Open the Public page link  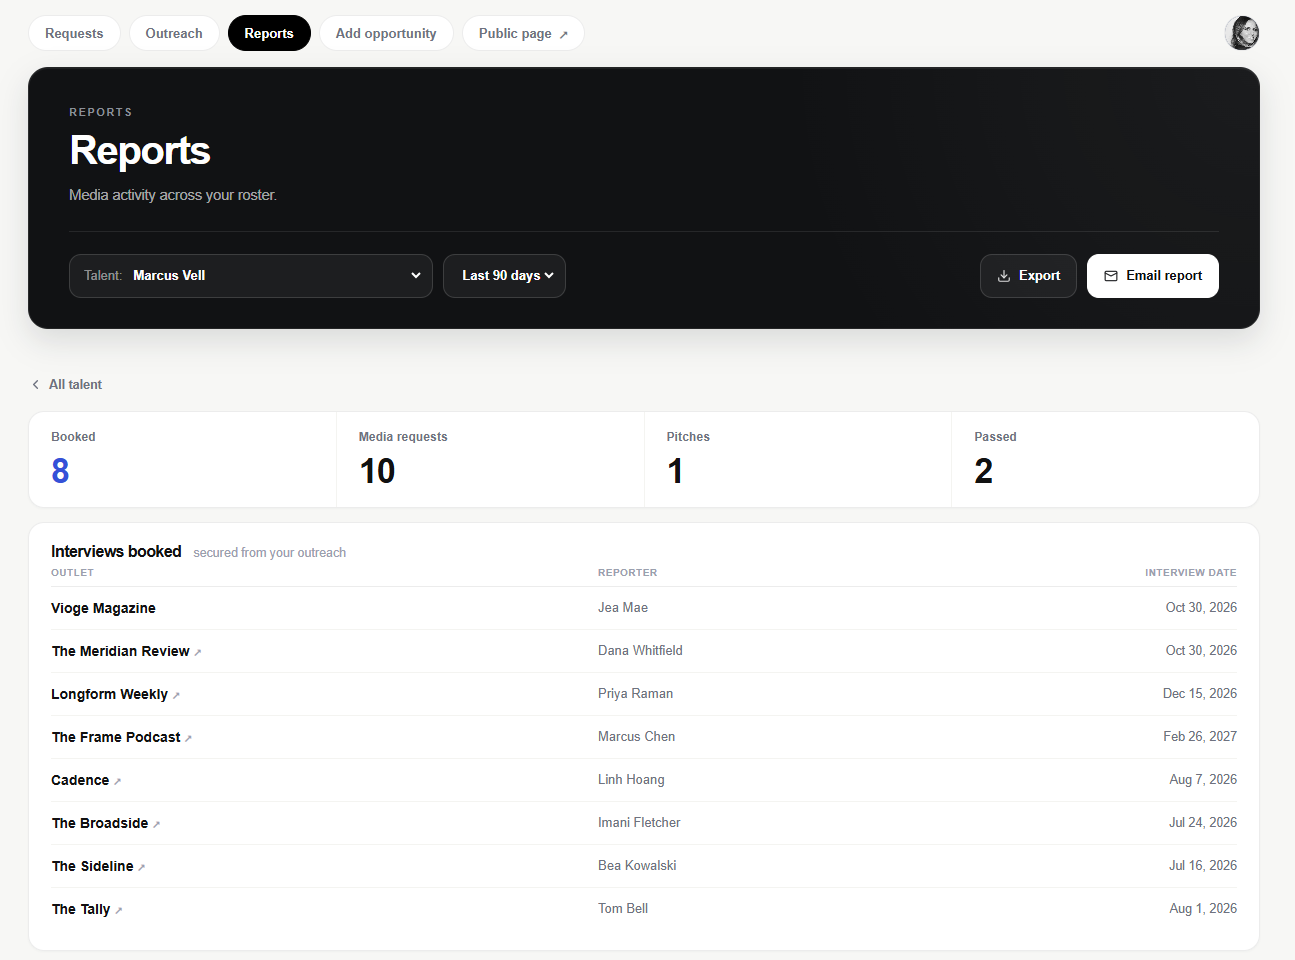click(x=523, y=33)
